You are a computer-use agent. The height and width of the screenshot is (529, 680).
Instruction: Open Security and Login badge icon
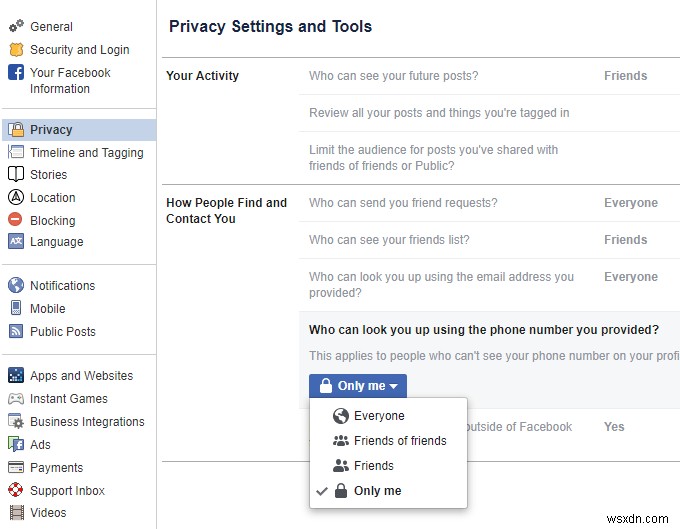[16, 49]
